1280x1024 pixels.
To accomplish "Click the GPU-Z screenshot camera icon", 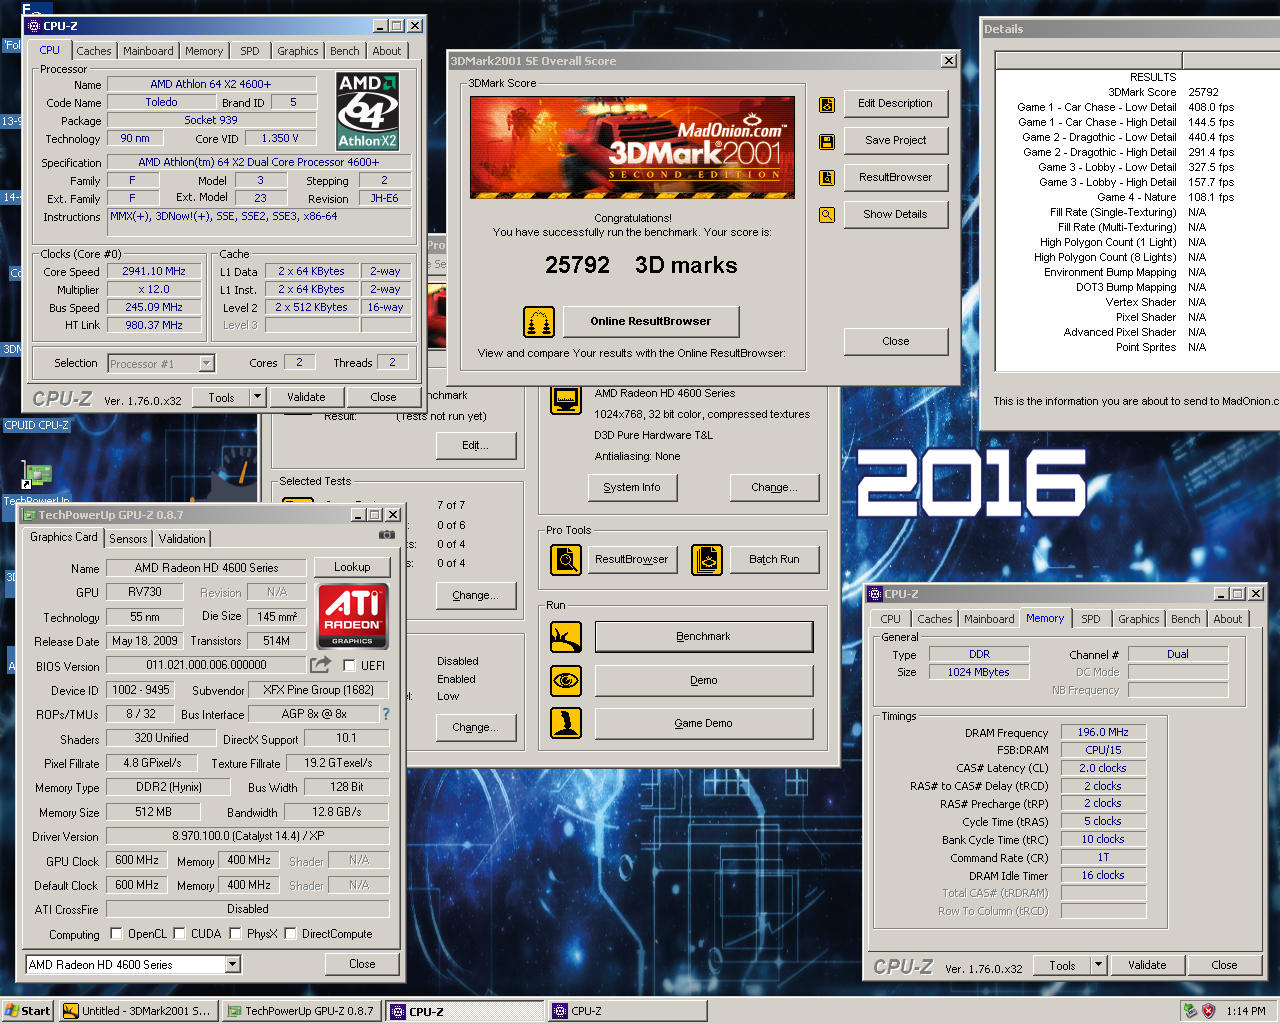I will [x=386, y=535].
